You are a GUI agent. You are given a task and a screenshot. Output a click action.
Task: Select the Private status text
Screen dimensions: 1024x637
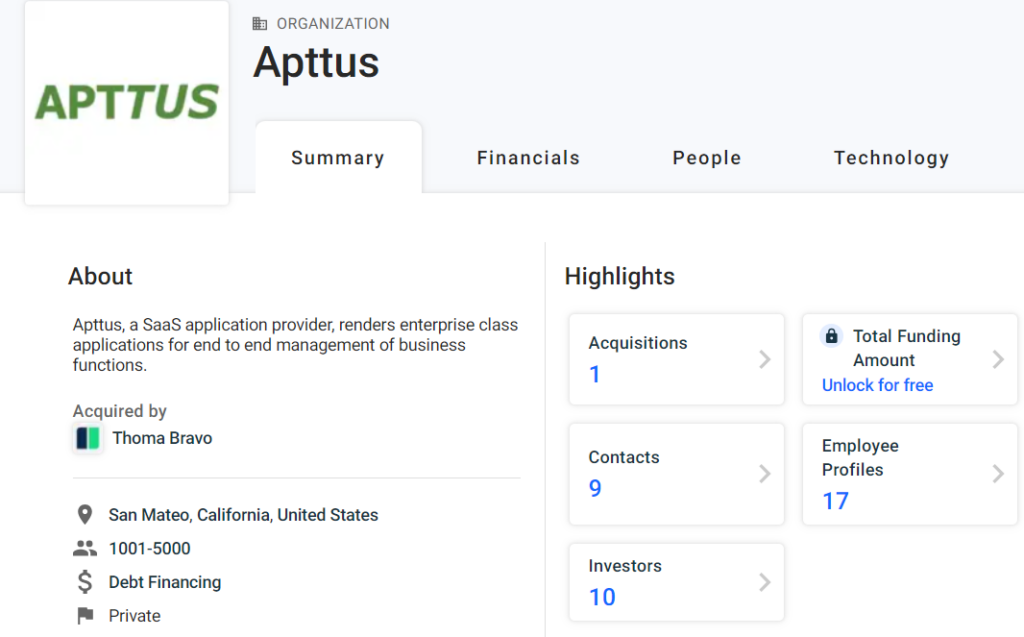135,615
